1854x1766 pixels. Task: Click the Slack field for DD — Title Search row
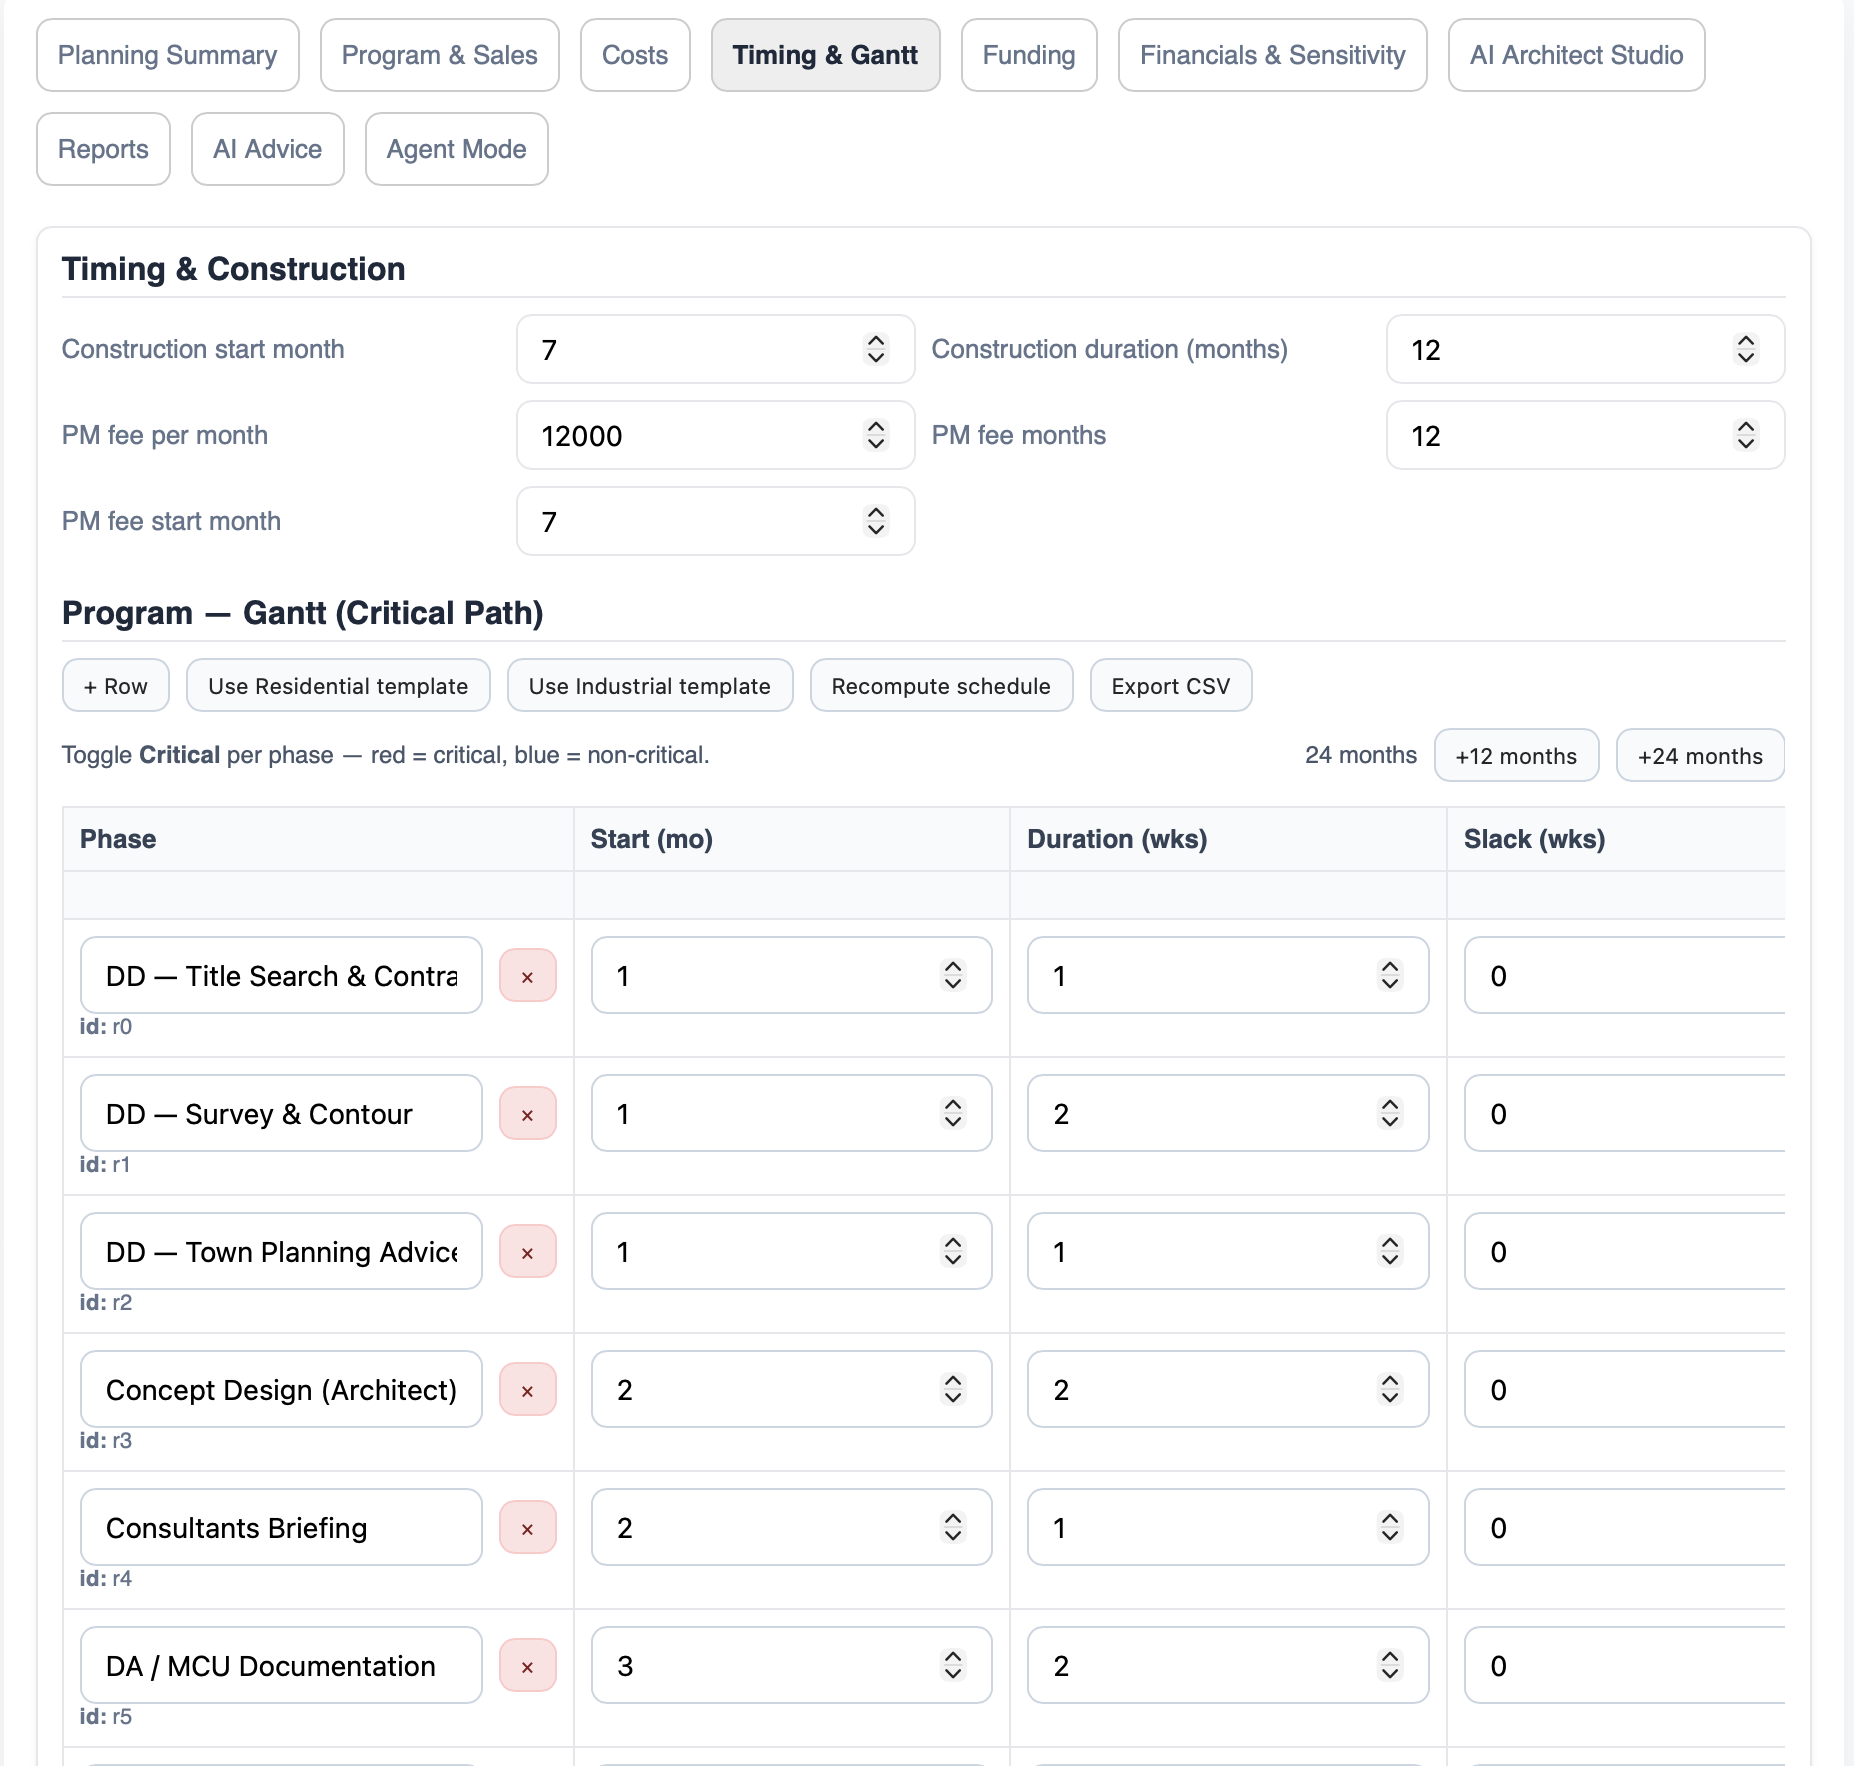tap(1625, 975)
